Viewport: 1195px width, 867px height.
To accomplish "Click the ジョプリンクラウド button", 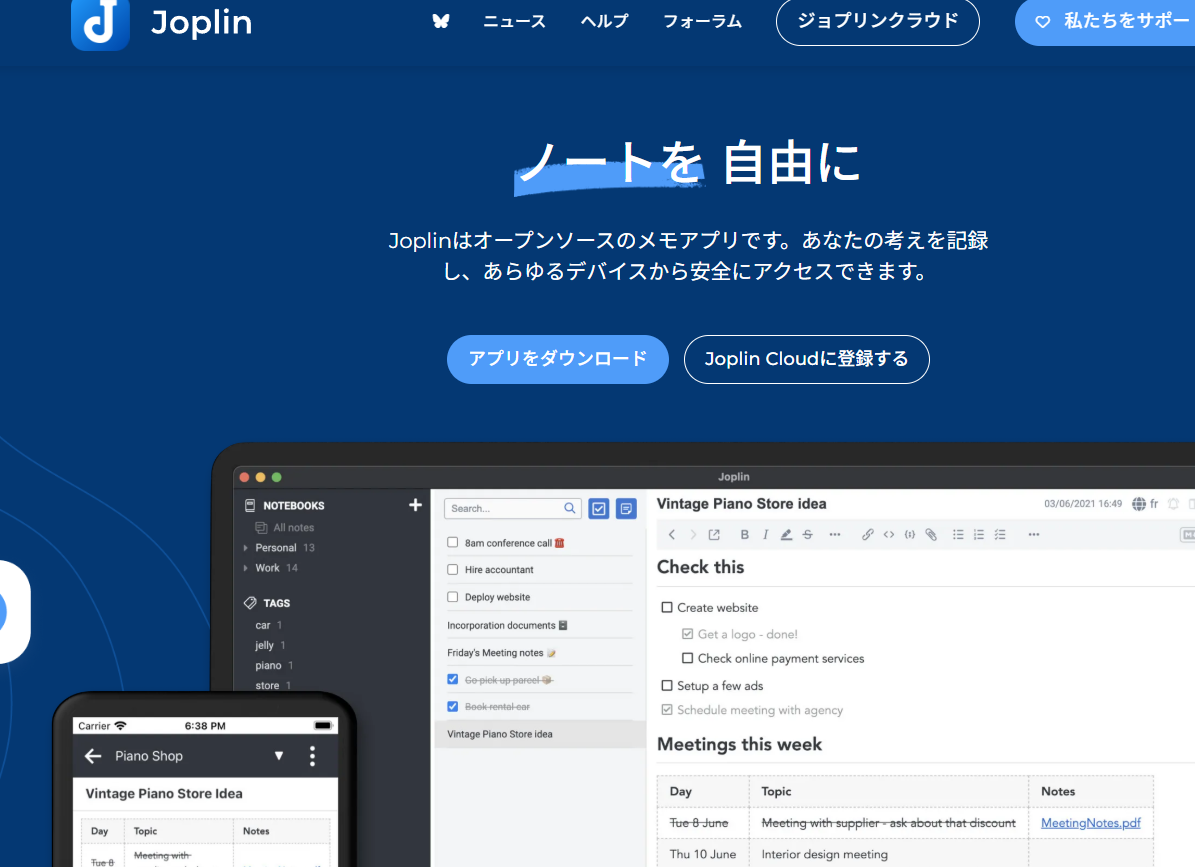I will 877,21.
